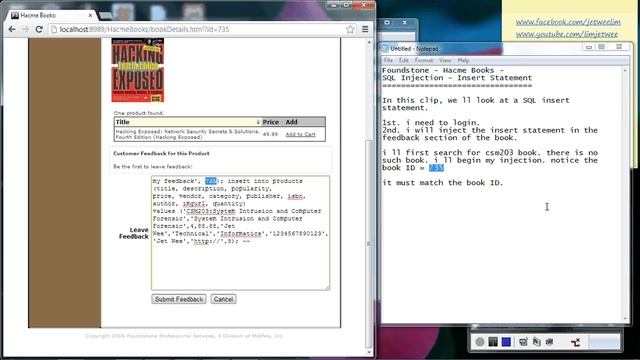Image resolution: width=640 pixels, height=360 pixels.
Task: Click the middle icon before the red recorder icon
Action: (536, 342)
